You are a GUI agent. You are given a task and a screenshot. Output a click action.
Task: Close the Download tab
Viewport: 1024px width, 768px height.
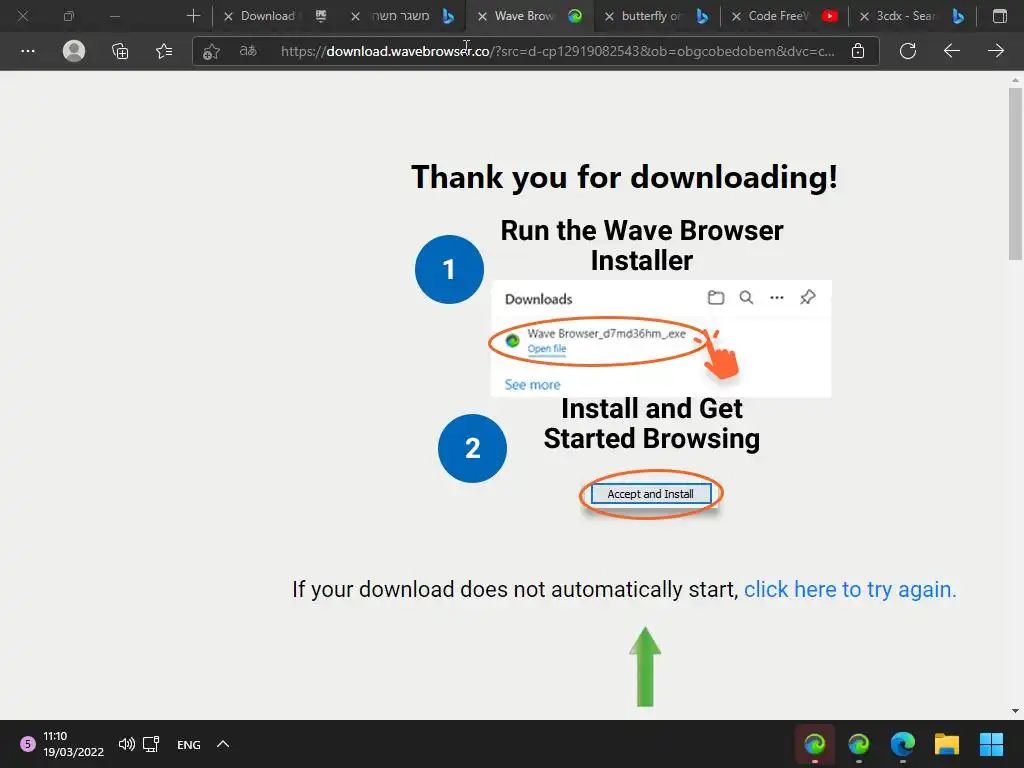click(229, 16)
